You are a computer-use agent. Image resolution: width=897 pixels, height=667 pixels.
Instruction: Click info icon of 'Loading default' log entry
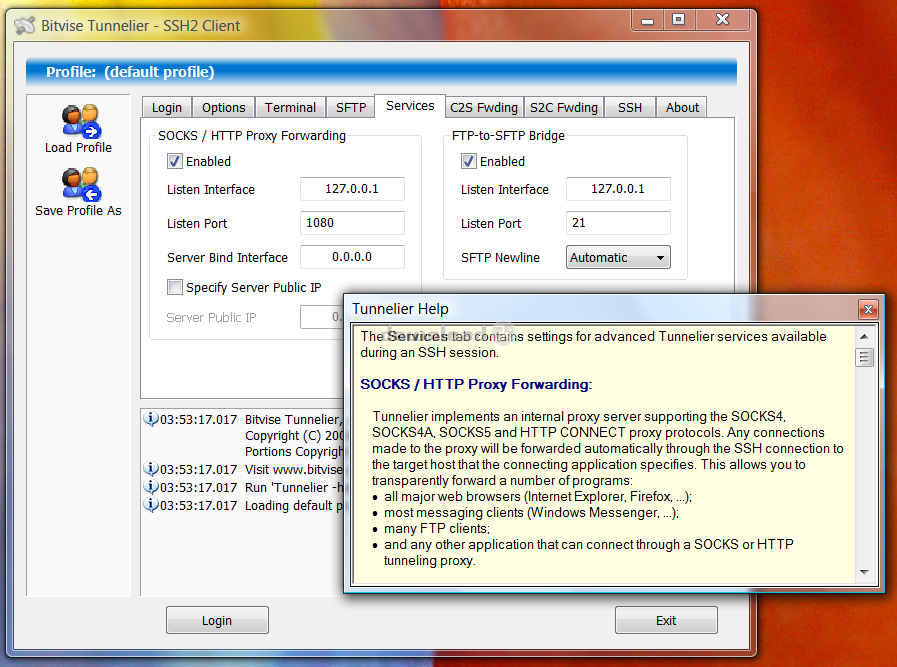click(150, 505)
